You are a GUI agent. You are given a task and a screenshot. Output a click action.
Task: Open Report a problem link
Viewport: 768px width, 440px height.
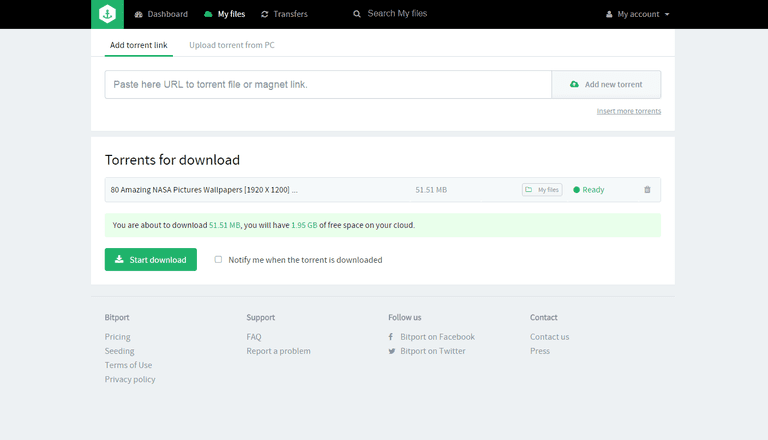278,351
